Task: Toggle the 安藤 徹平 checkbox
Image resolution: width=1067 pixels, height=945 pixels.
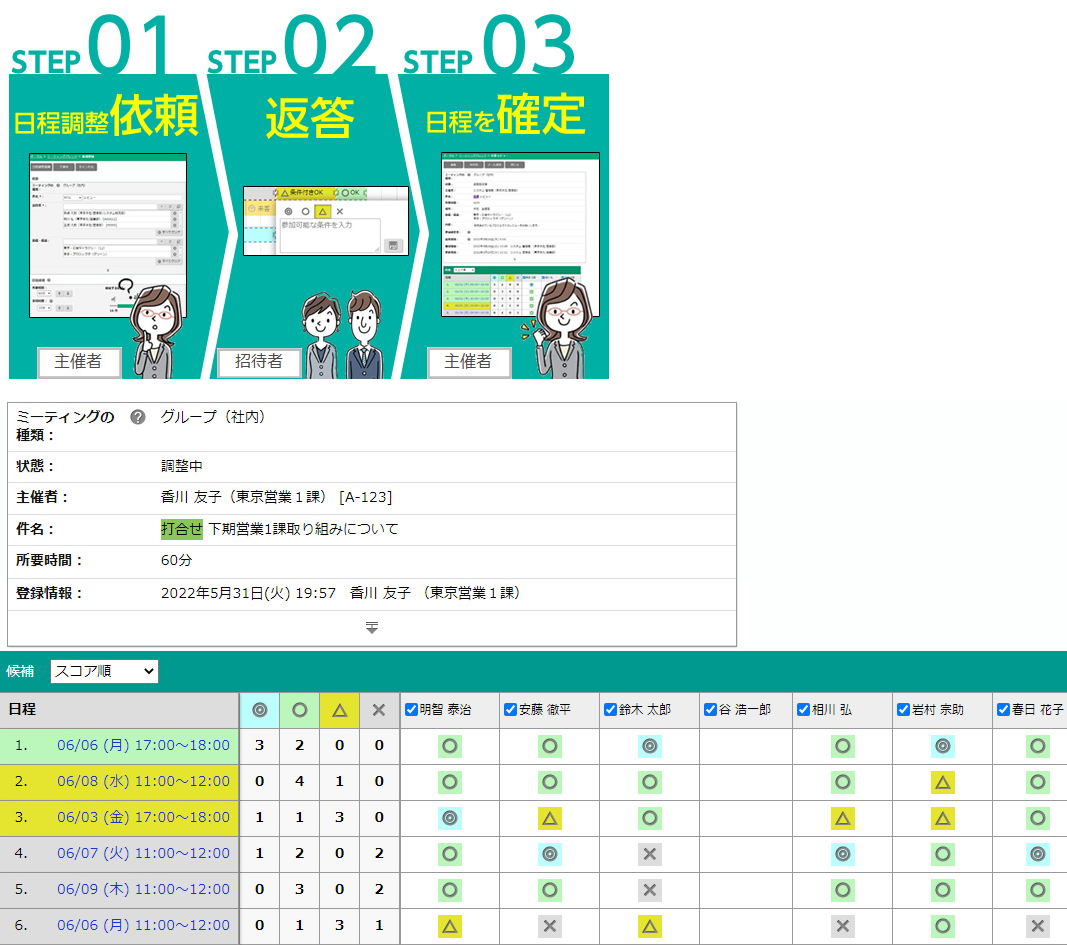Action: [x=511, y=710]
